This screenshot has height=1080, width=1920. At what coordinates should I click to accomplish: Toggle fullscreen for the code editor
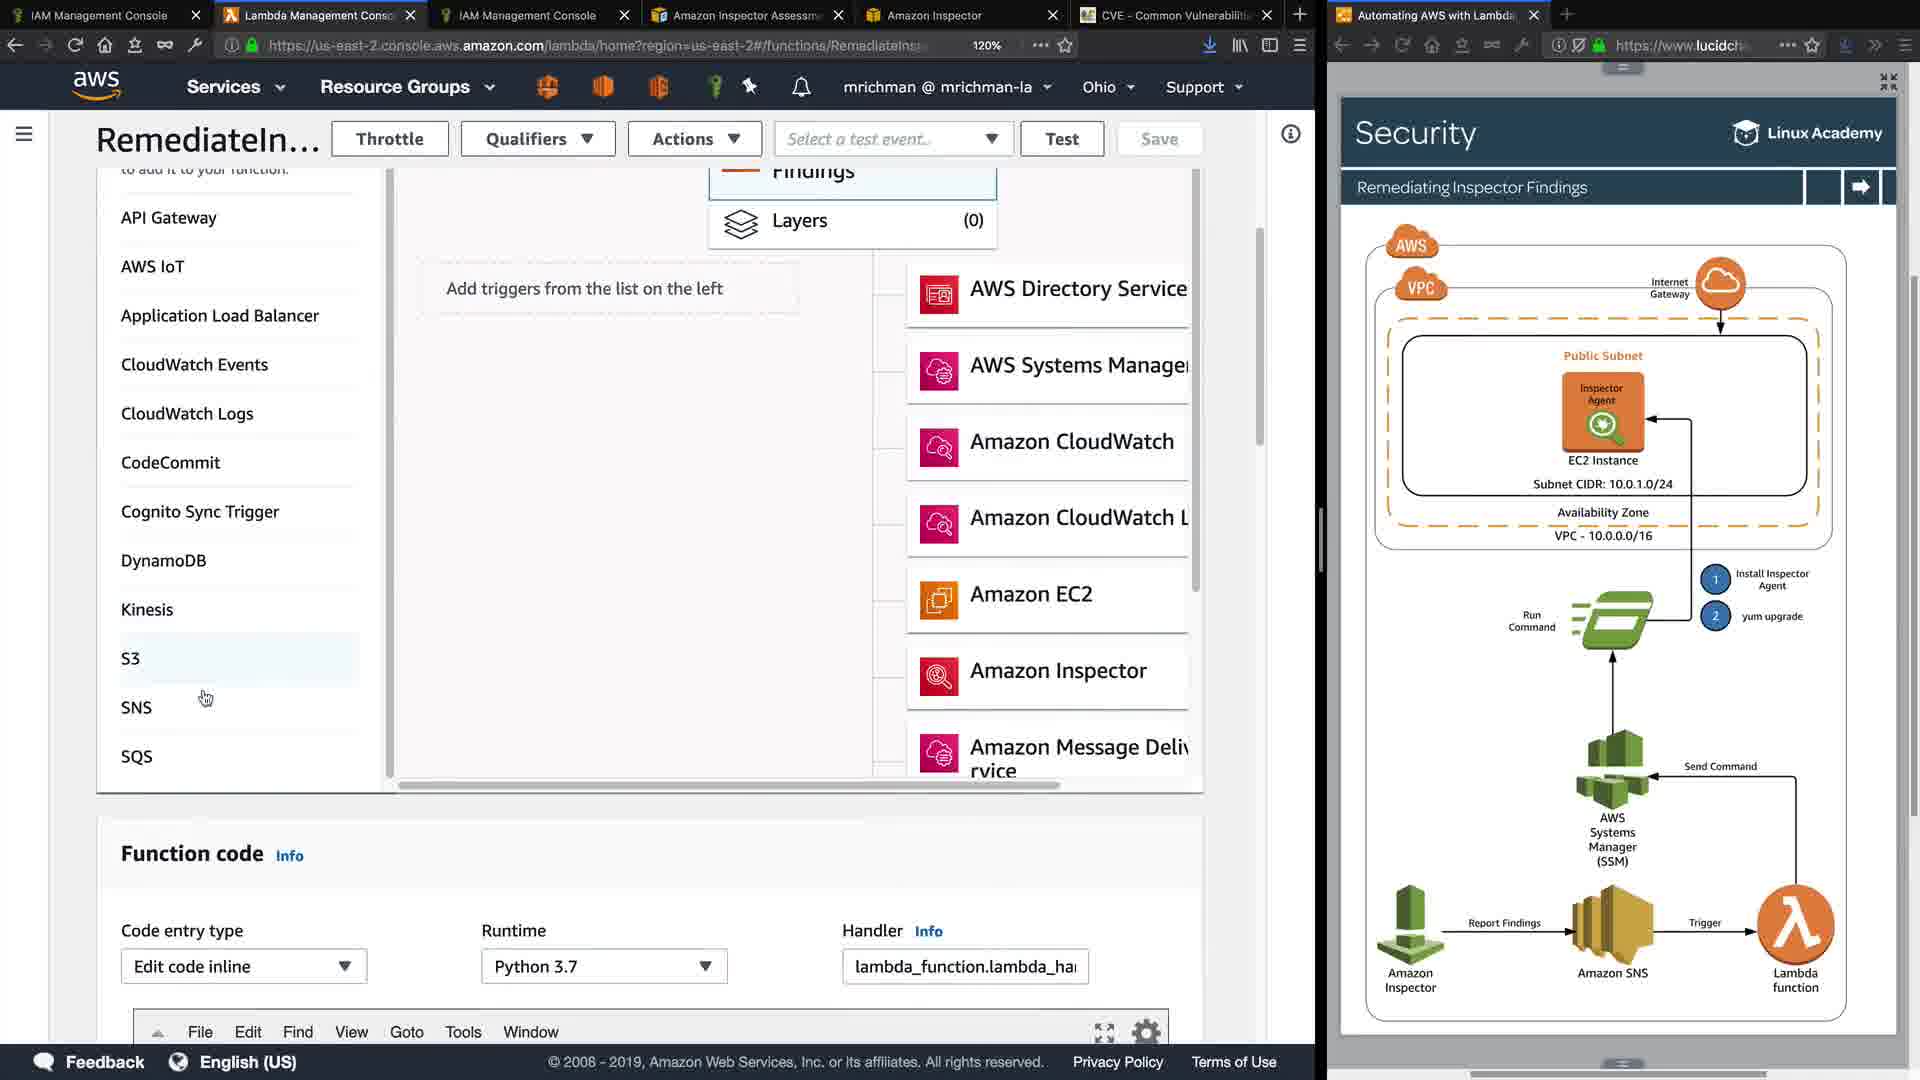pos(1104,1031)
